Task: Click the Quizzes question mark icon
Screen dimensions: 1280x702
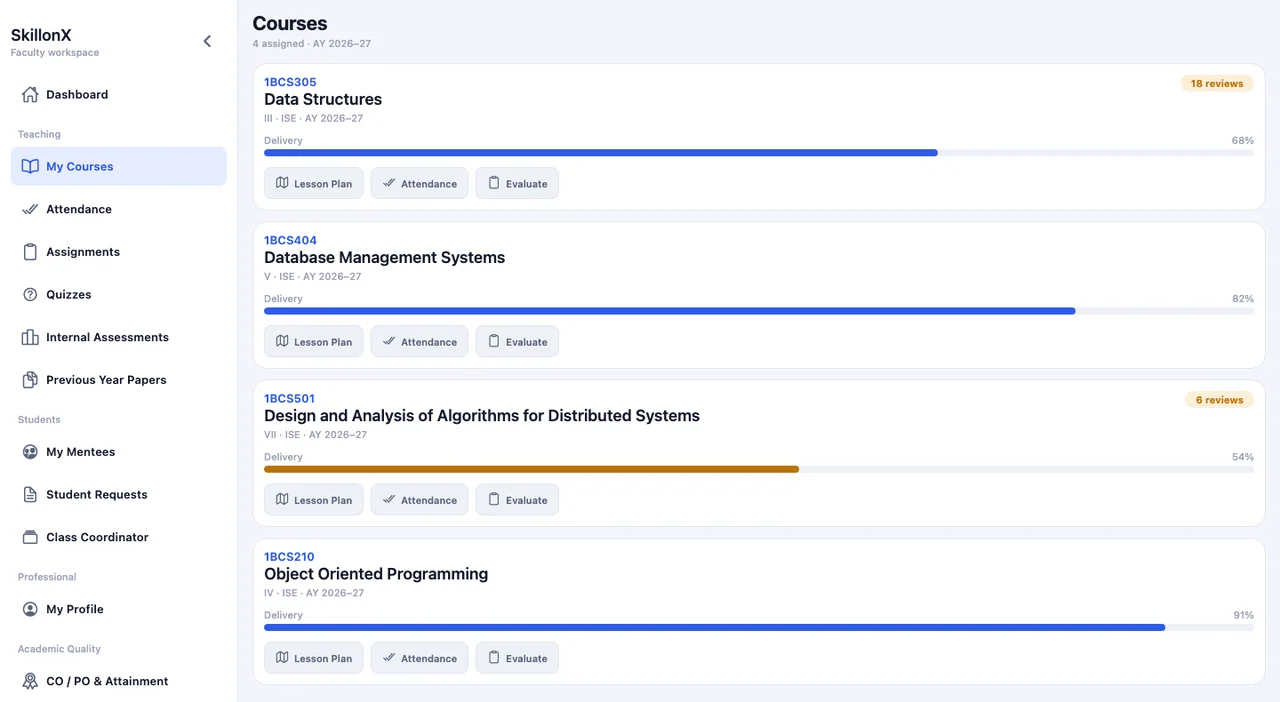Action: pyautogui.click(x=30, y=294)
